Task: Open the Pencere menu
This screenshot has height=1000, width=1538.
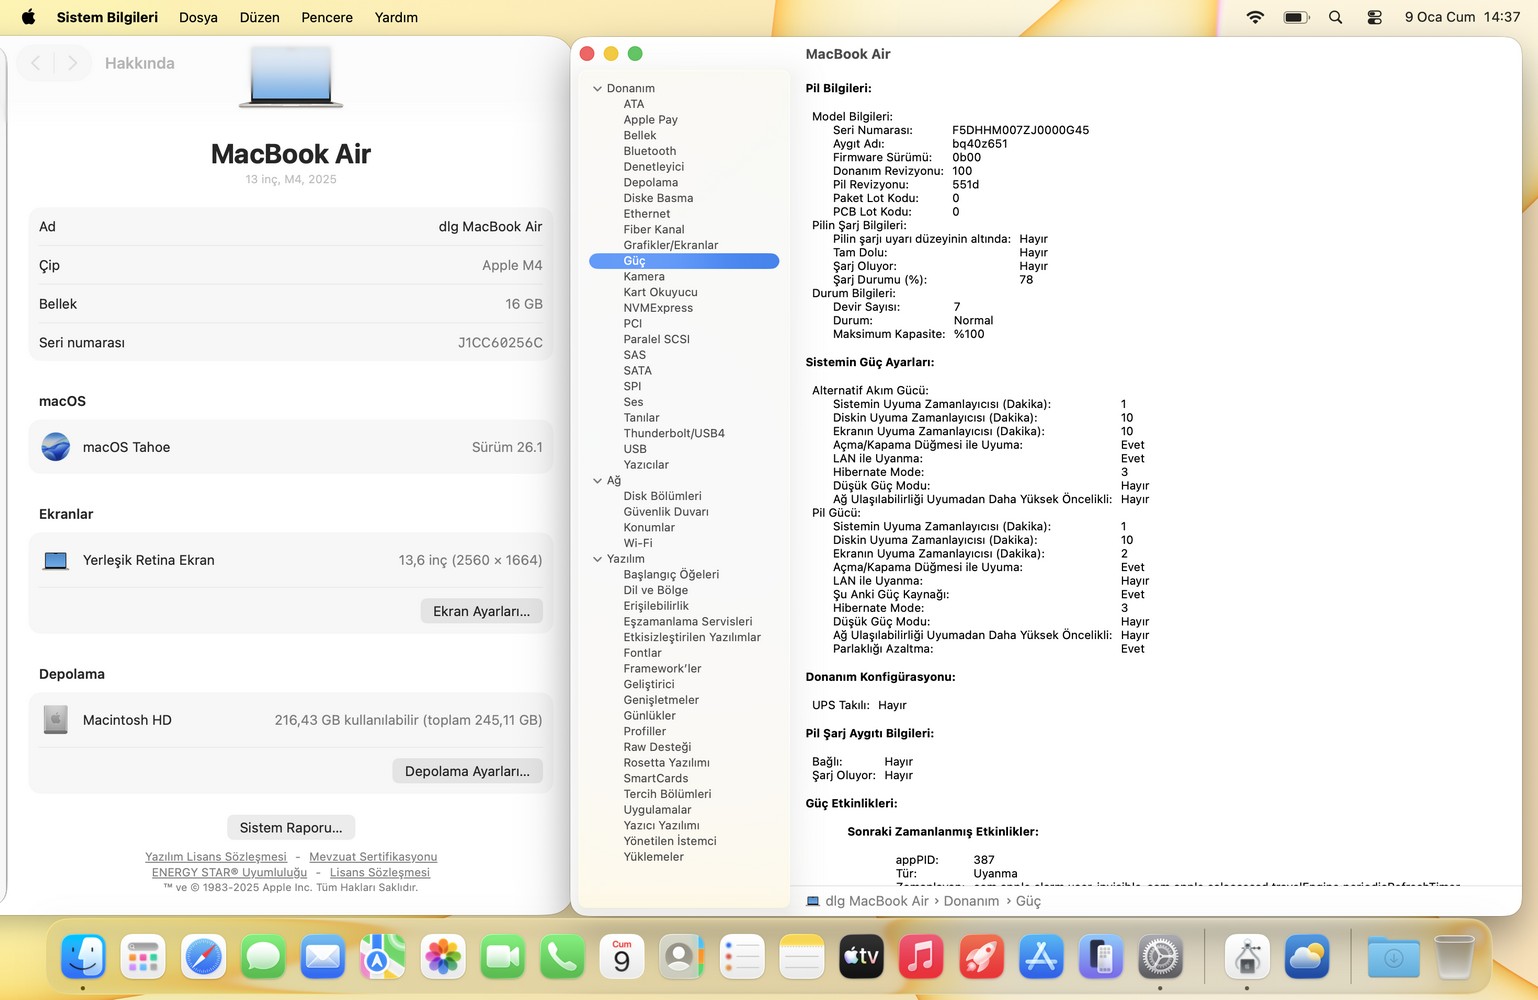Action: coord(327,17)
